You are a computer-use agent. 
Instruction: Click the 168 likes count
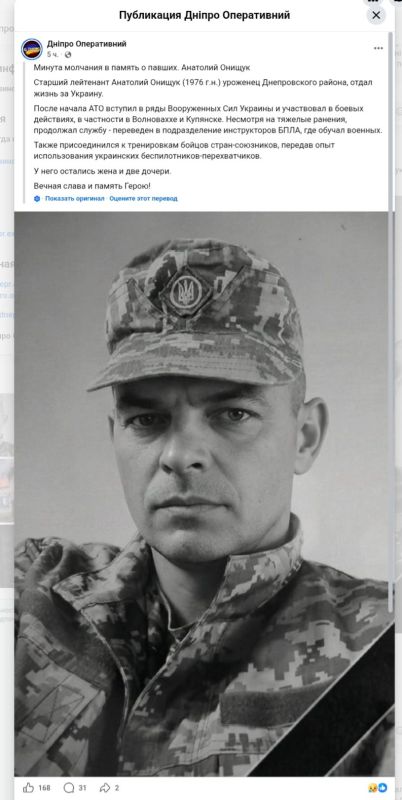click(44, 788)
